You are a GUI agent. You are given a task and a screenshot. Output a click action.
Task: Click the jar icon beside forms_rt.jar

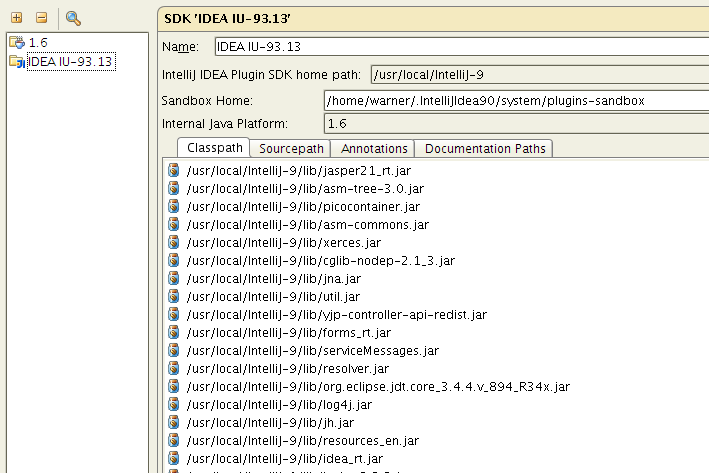tap(174, 332)
